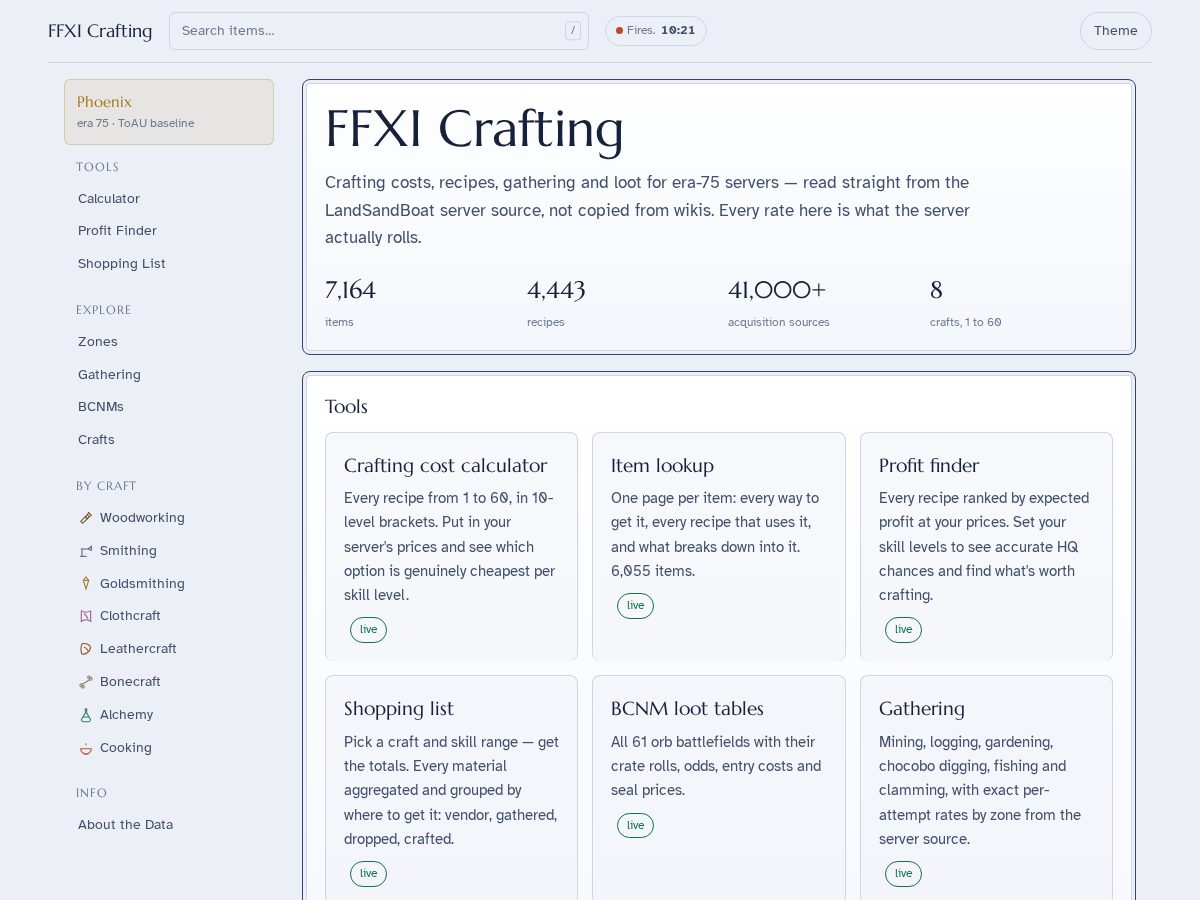Image resolution: width=1200 pixels, height=900 pixels.
Task: Click the Clothcraft icon in sidebar
Action: (86, 616)
